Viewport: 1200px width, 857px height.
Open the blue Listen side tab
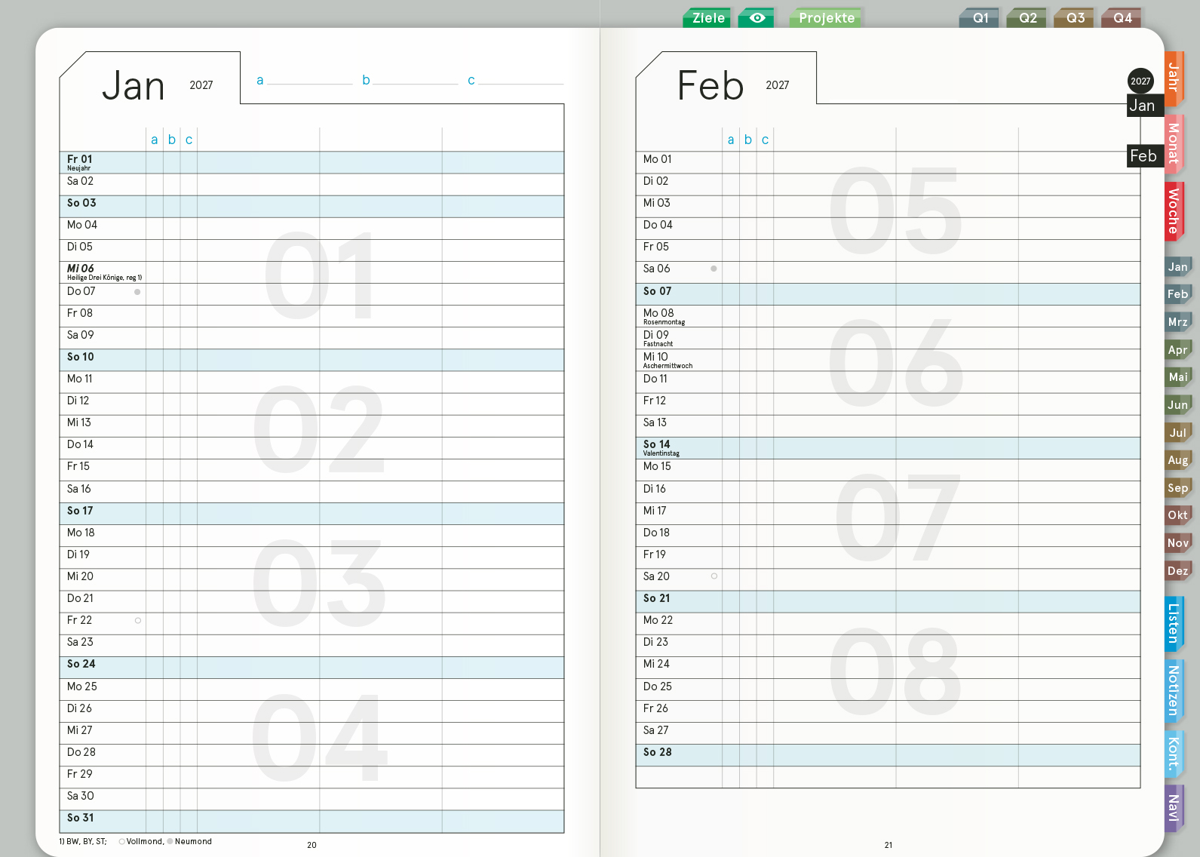tap(1174, 623)
